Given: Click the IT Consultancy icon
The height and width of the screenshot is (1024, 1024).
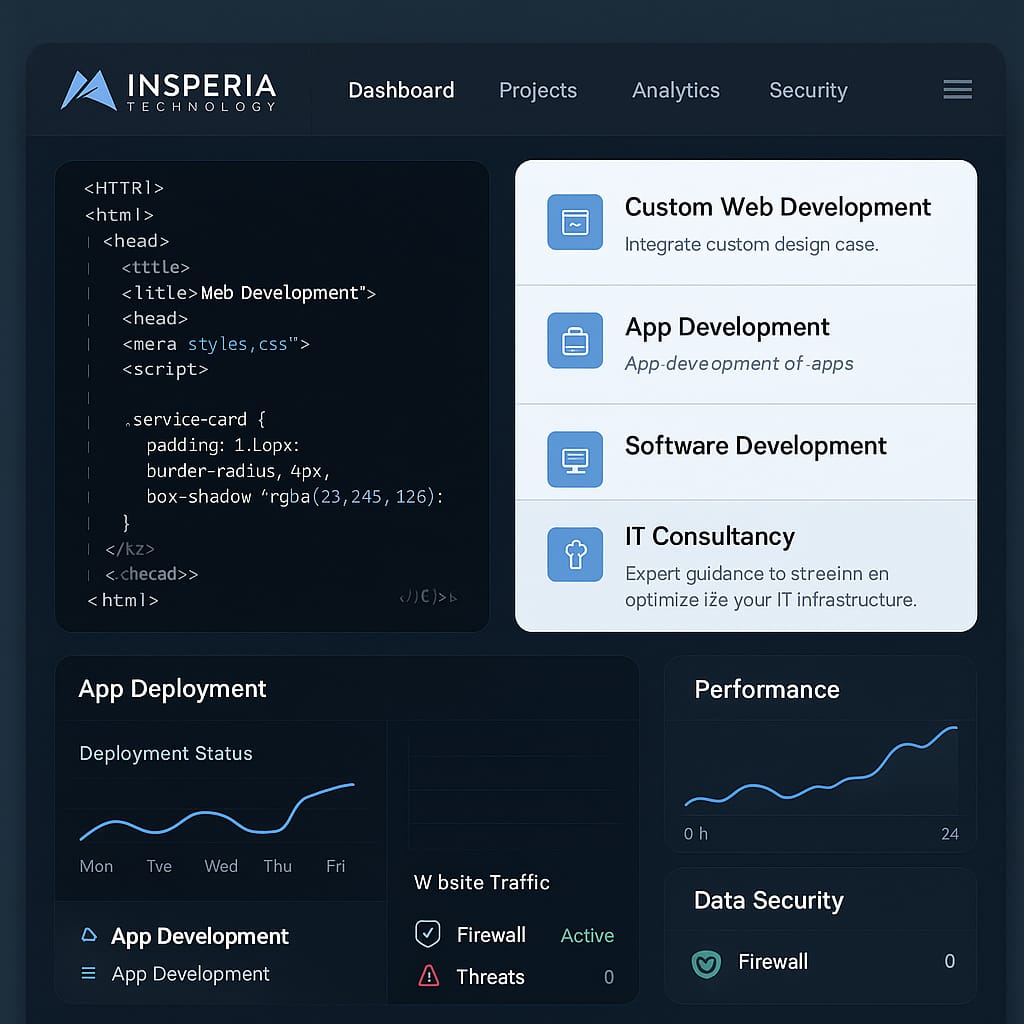Looking at the screenshot, I should click(575, 554).
